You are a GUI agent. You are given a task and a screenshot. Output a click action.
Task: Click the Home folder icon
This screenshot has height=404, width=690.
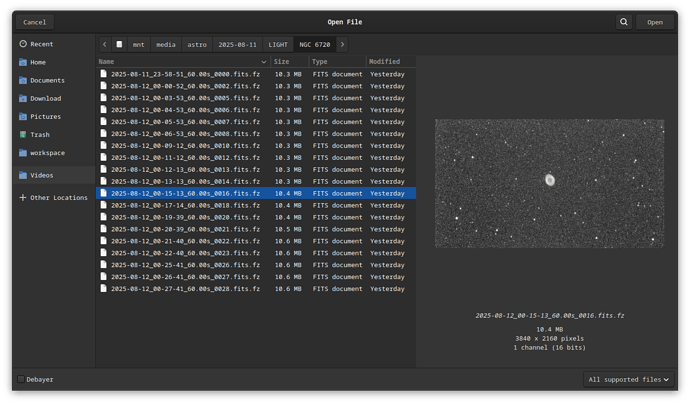[x=23, y=62]
